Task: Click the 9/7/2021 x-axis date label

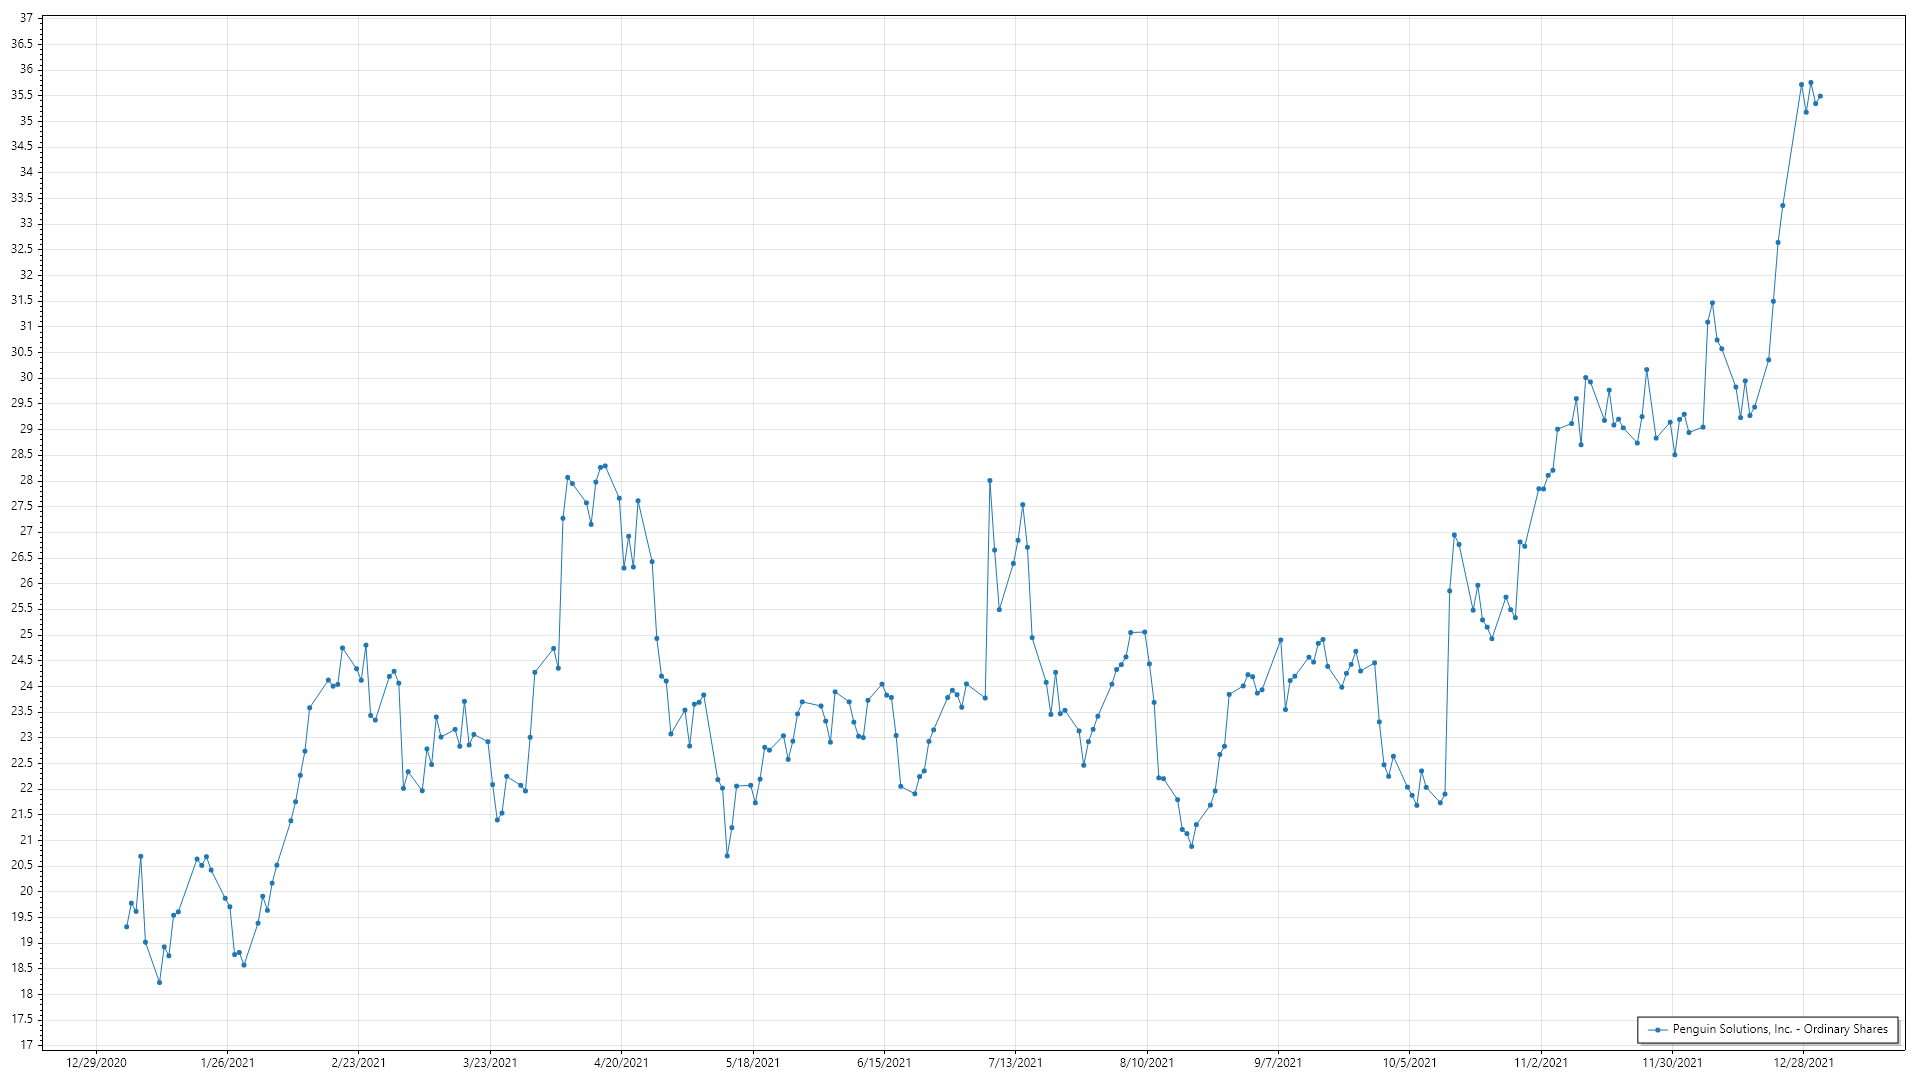Action: [x=1278, y=1063]
